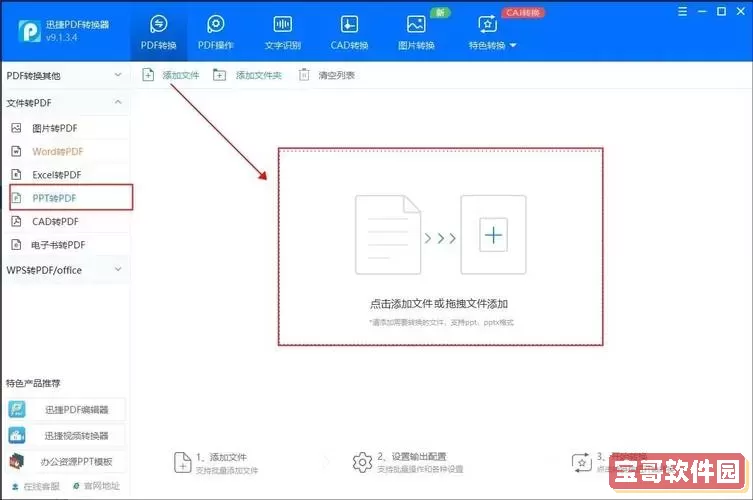Open the 特色转换 dropdown tab
The height and width of the screenshot is (500, 753).
click(x=492, y=33)
